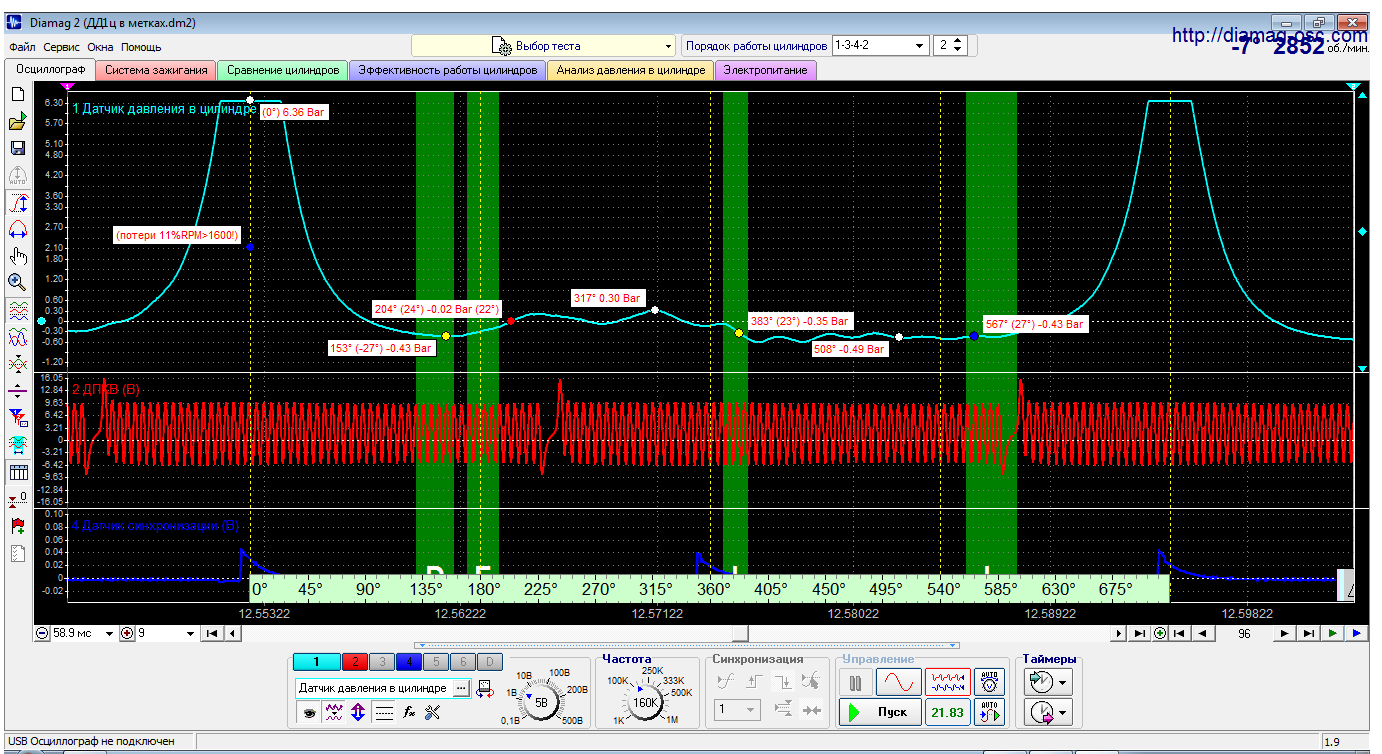Image resolution: width=1382 pixels, height=754 pixels.
Task: Open the Помощь menu
Action: (141, 47)
